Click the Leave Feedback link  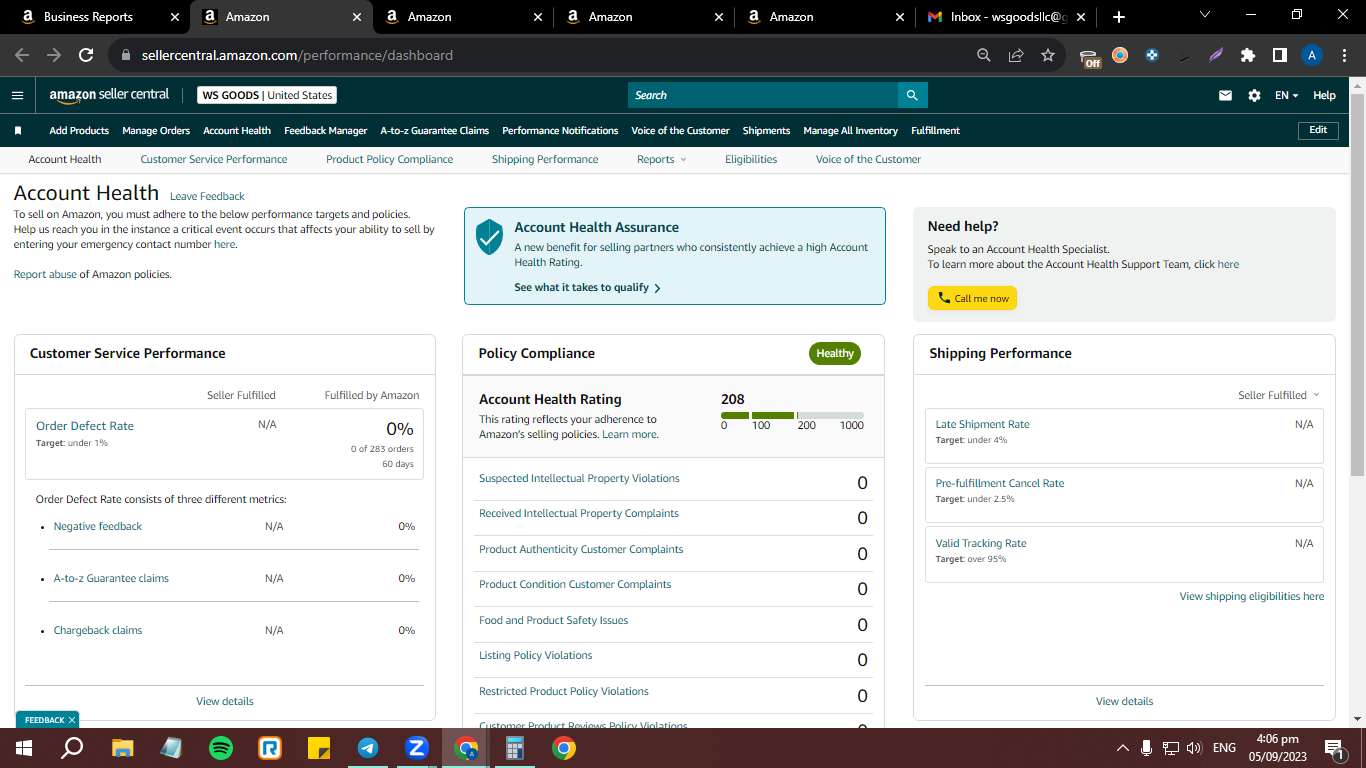[x=207, y=196]
